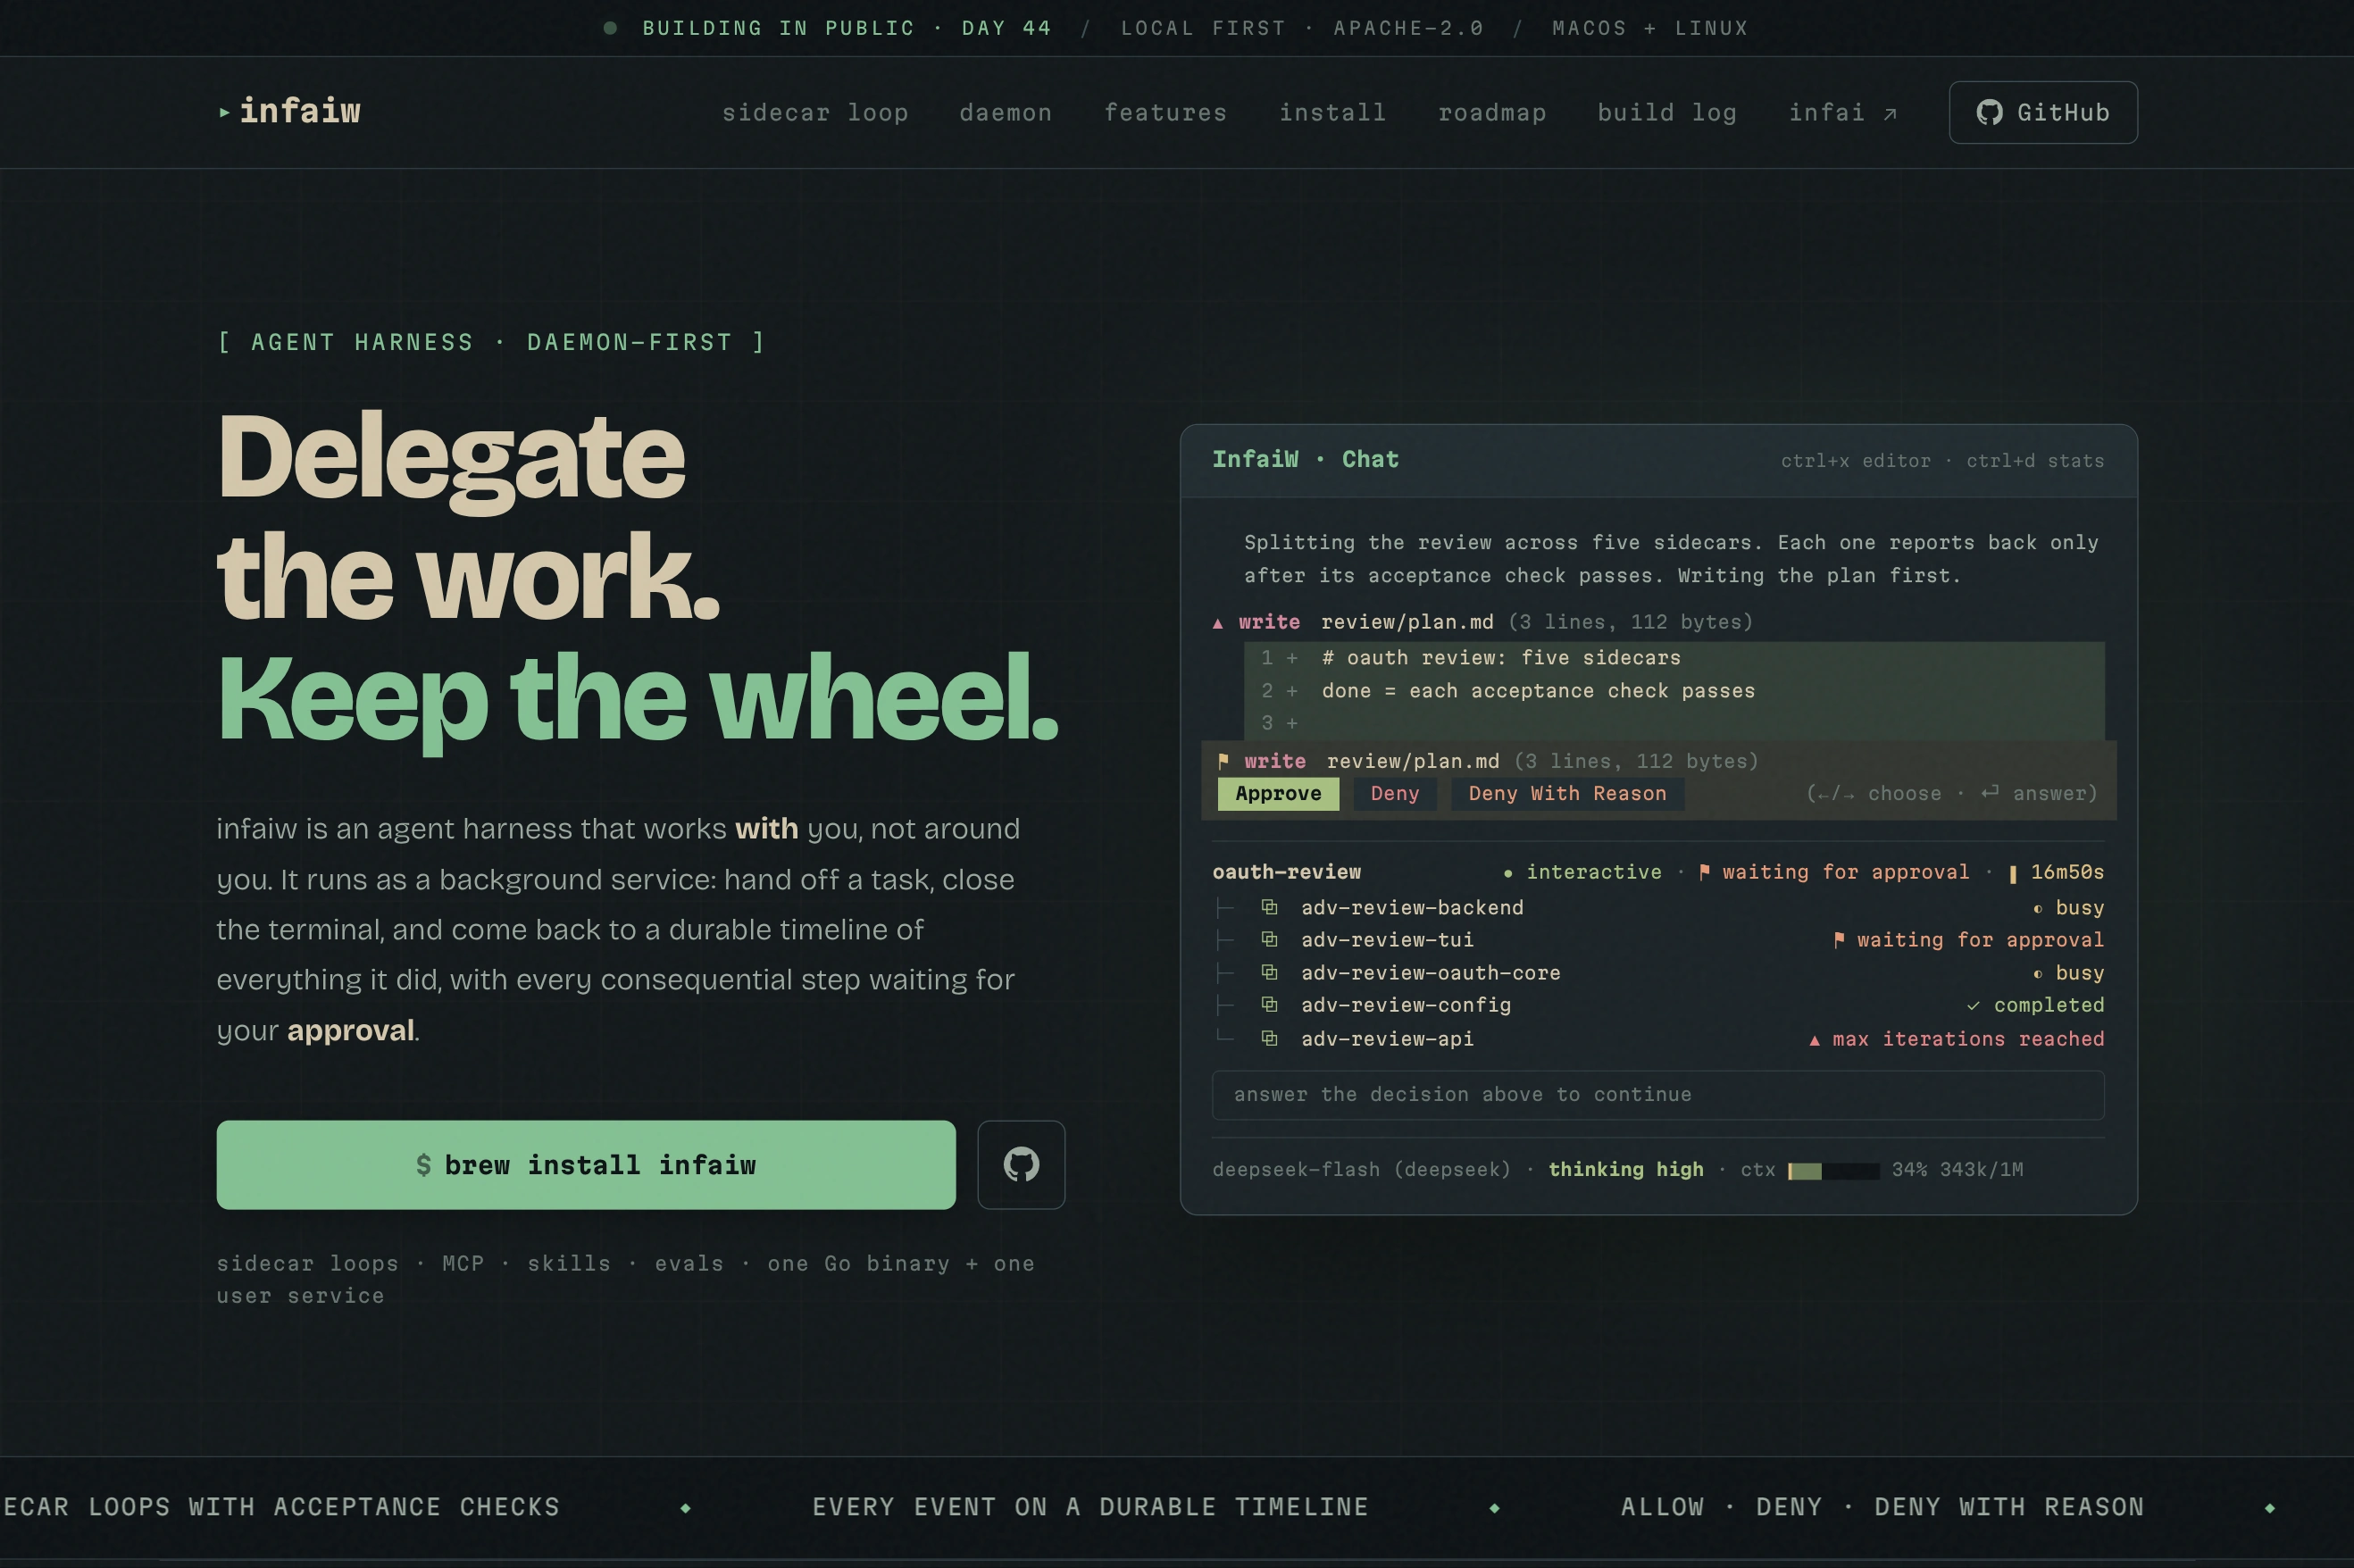The width and height of the screenshot is (2354, 1568).
Task: Click the 'ctrl+d stats' hint
Action: point(2035,461)
